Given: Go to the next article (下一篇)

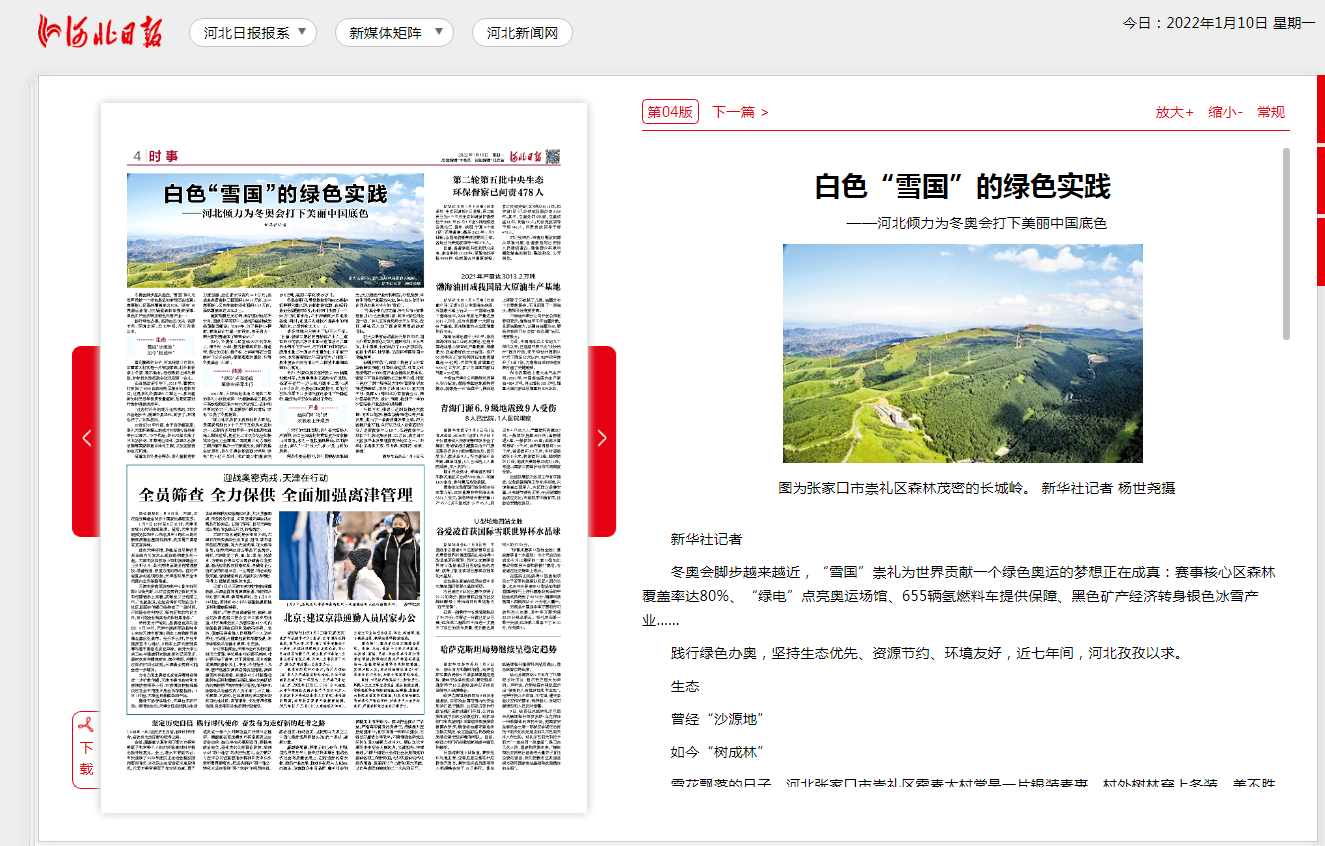Looking at the screenshot, I should [740, 112].
